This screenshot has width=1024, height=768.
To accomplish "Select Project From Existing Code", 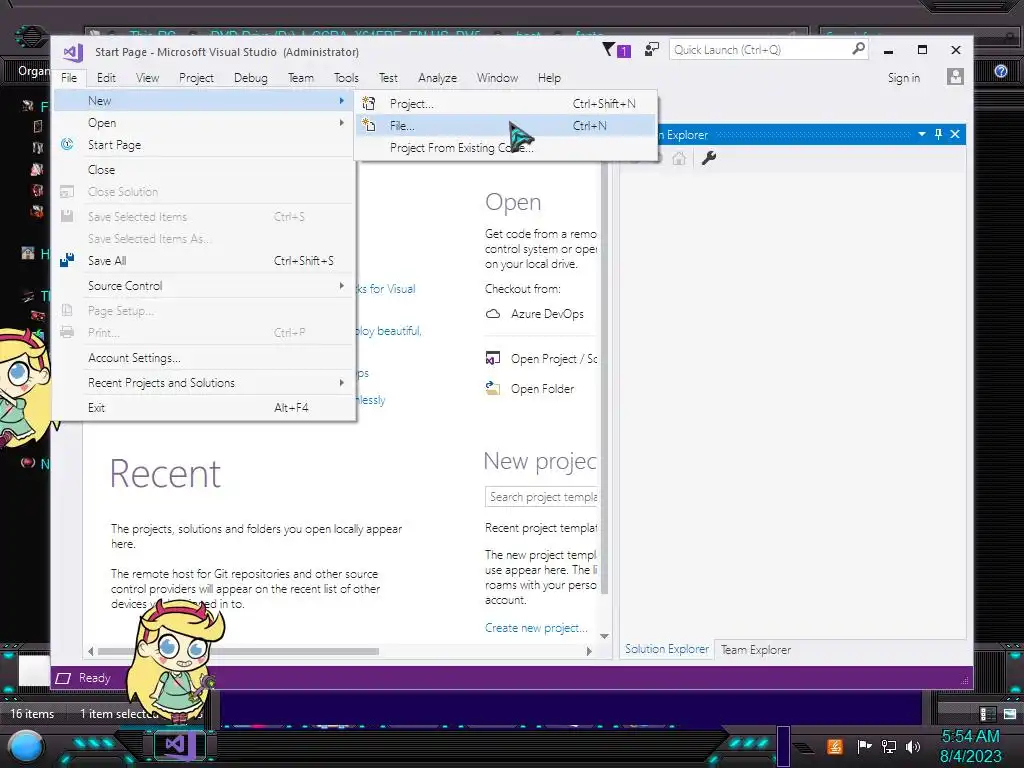I will (506, 148).
